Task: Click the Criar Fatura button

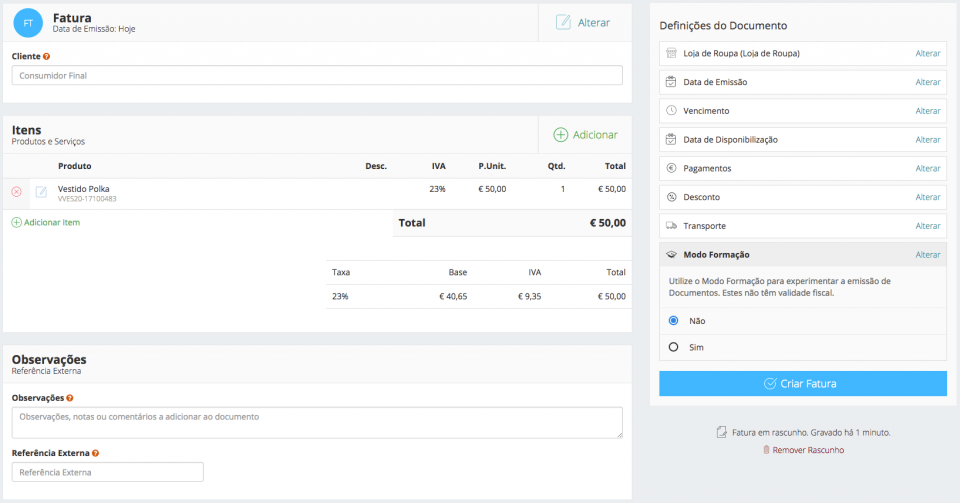Action: (x=802, y=383)
